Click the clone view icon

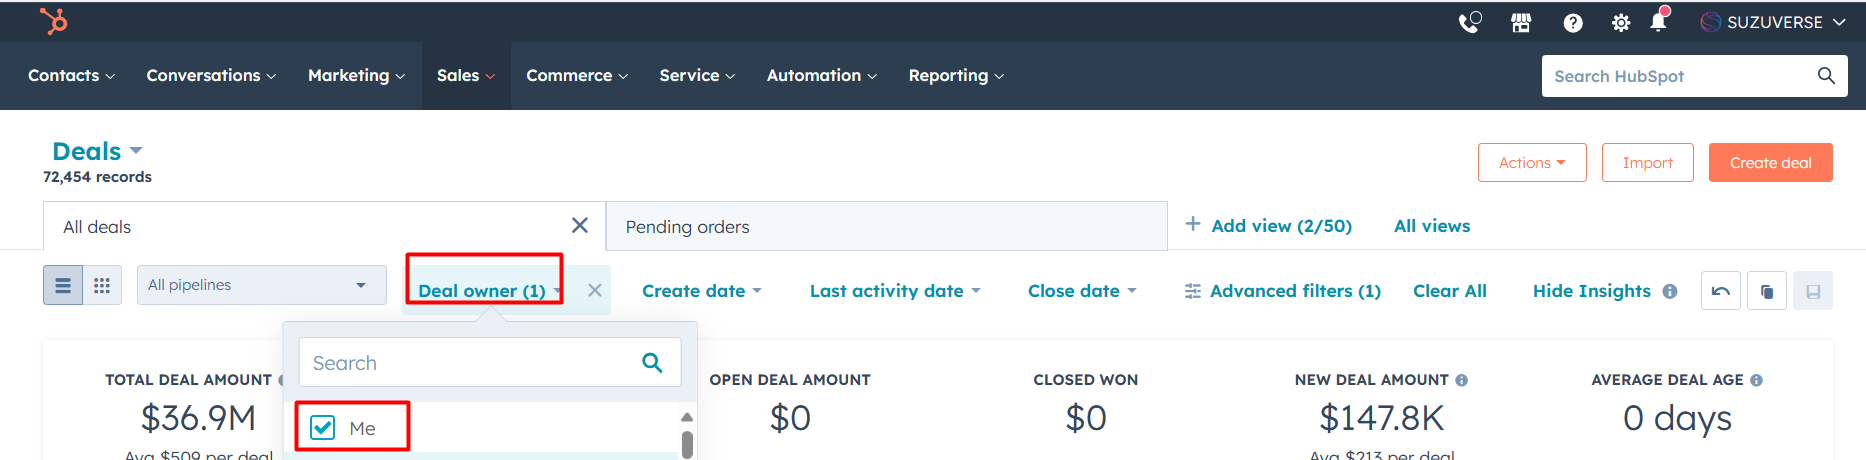click(1767, 291)
